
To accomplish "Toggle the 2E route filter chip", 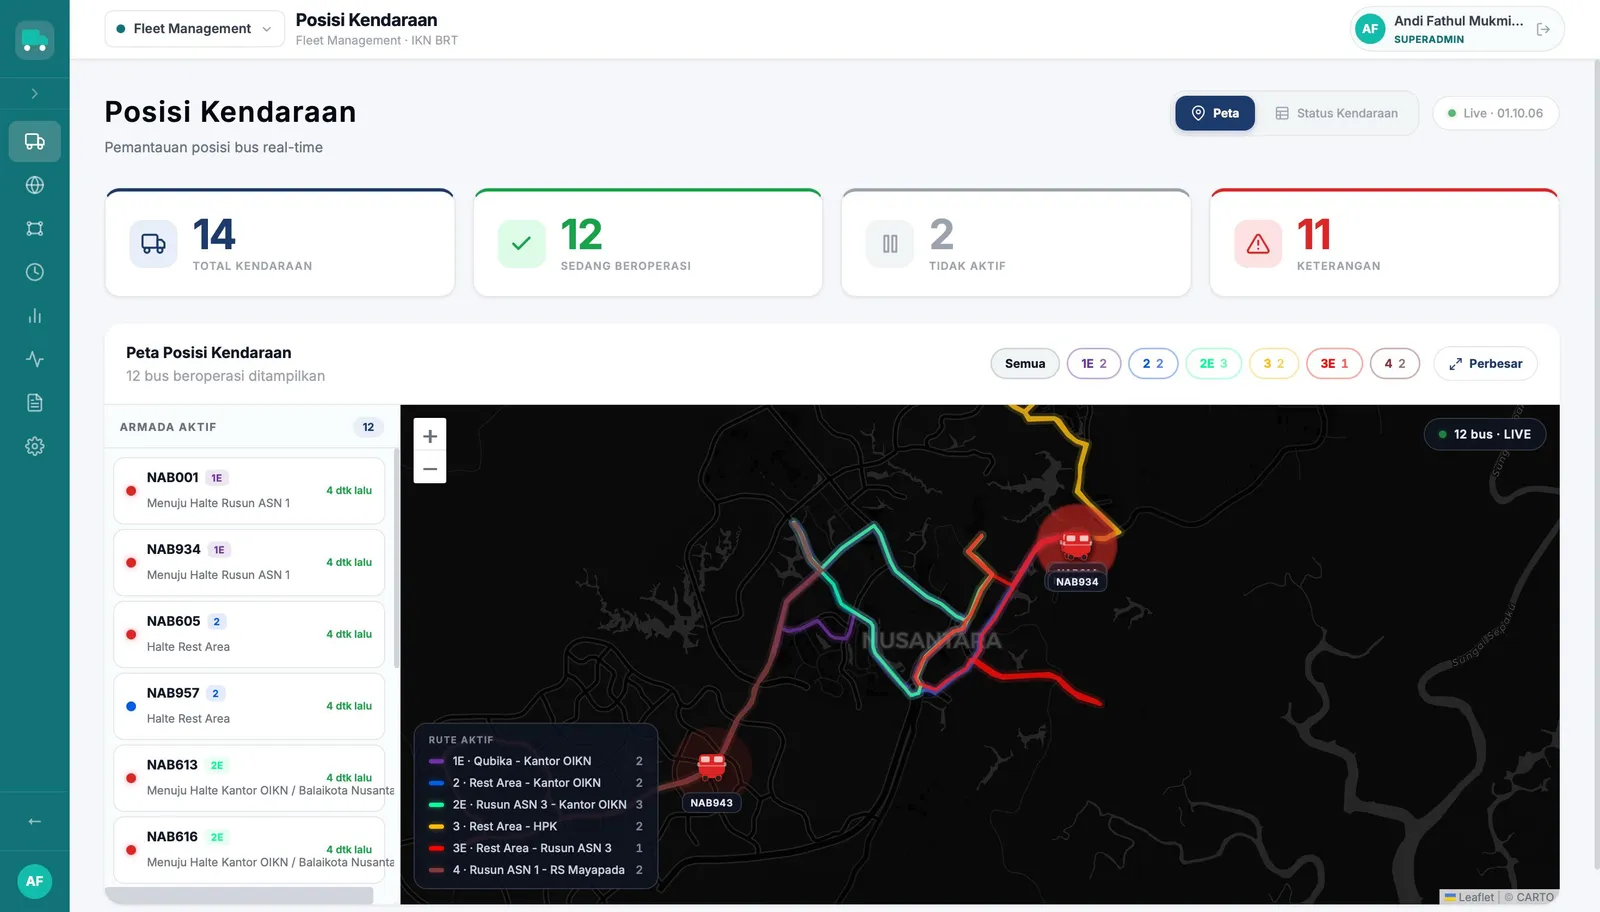I will click(x=1213, y=364).
